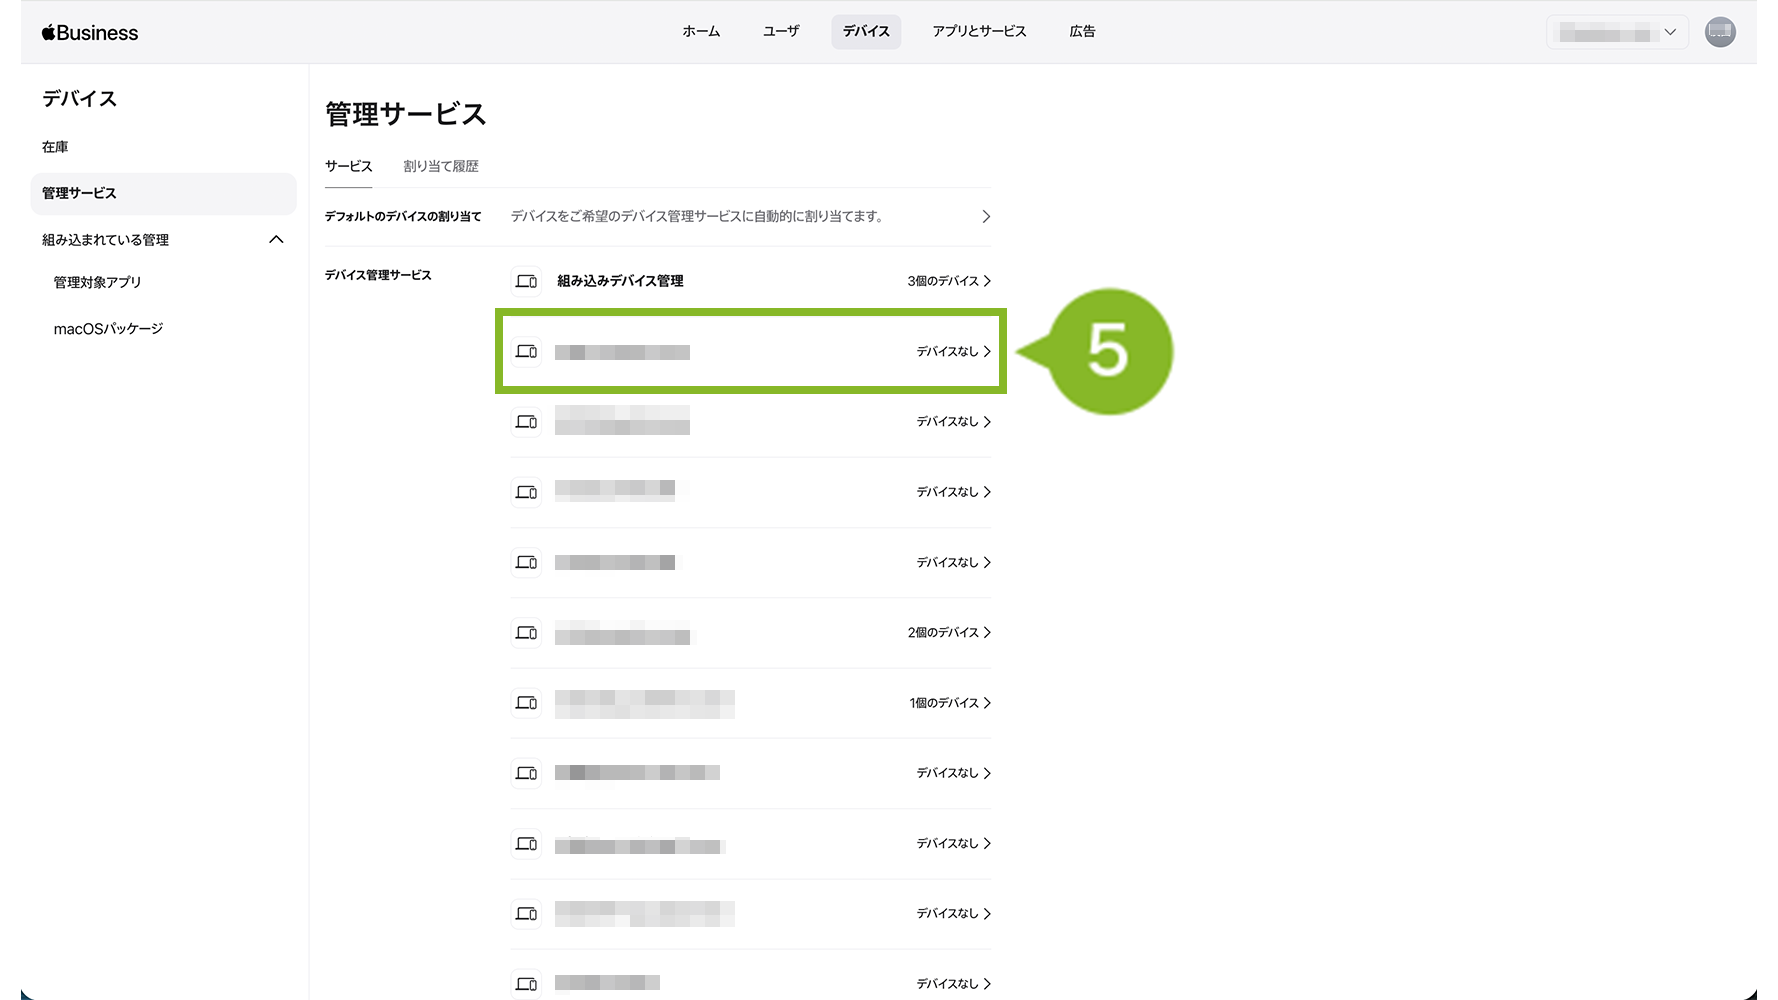Screen dimensions: 1778x1000
Task: Open the 2個のデバイス link
Action: click(x=948, y=633)
